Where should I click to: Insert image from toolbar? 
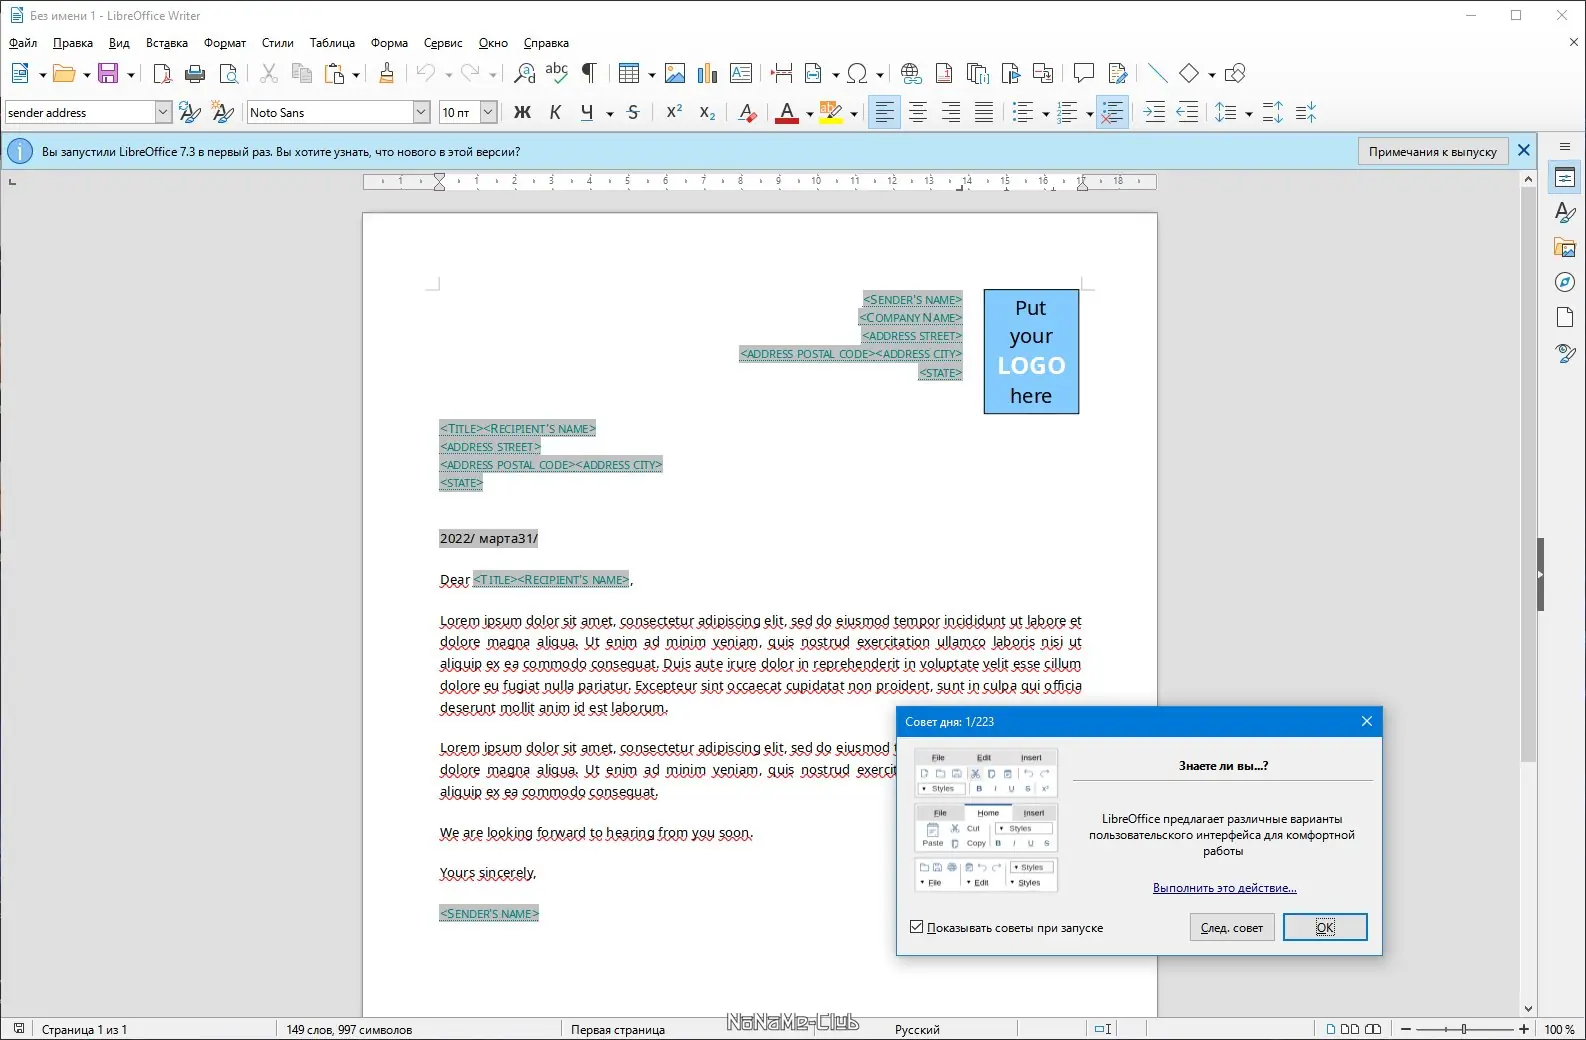pos(675,73)
